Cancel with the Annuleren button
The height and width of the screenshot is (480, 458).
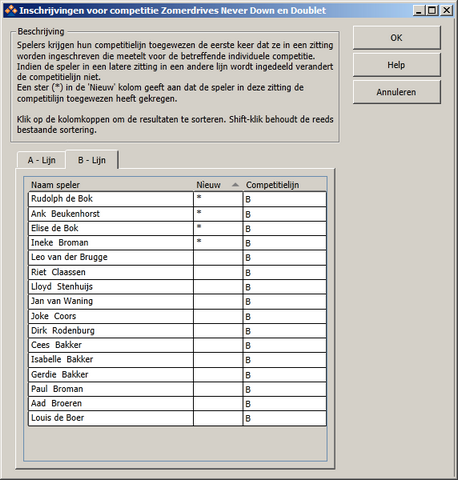point(397,92)
